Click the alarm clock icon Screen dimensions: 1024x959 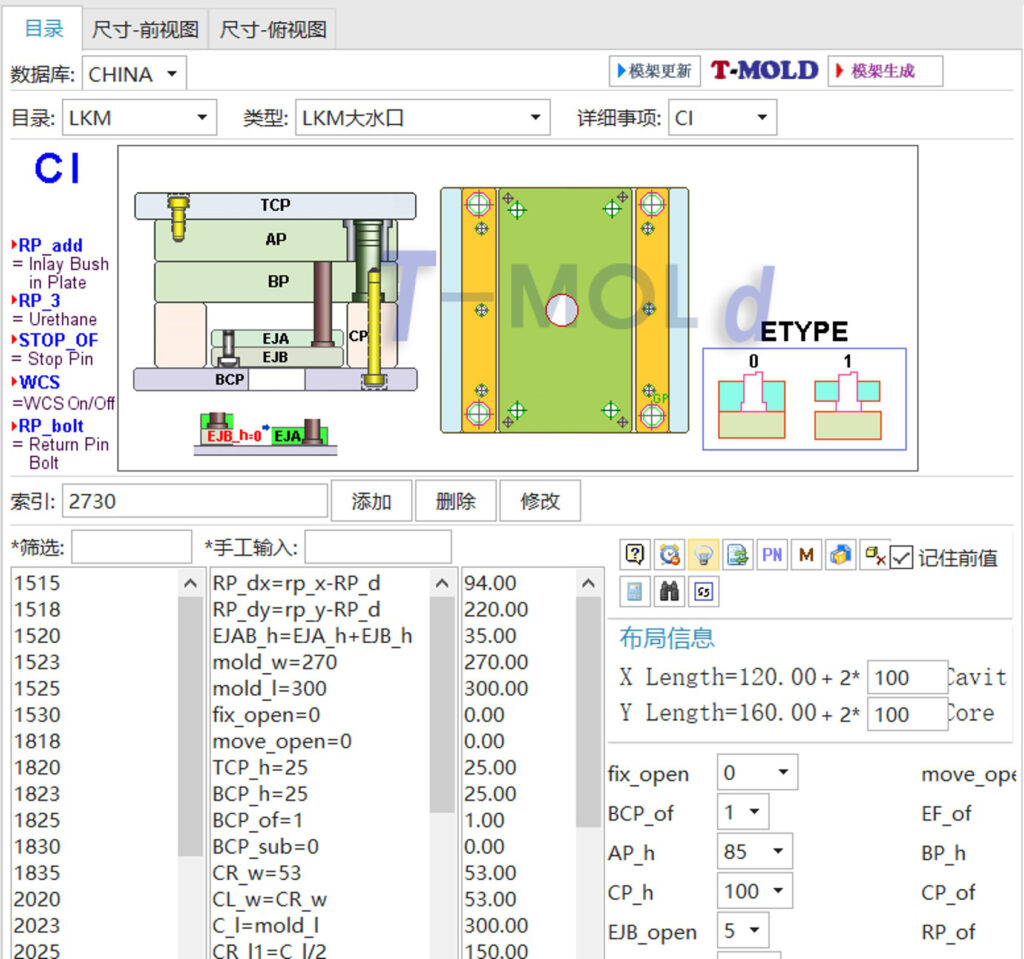(x=669, y=555)
